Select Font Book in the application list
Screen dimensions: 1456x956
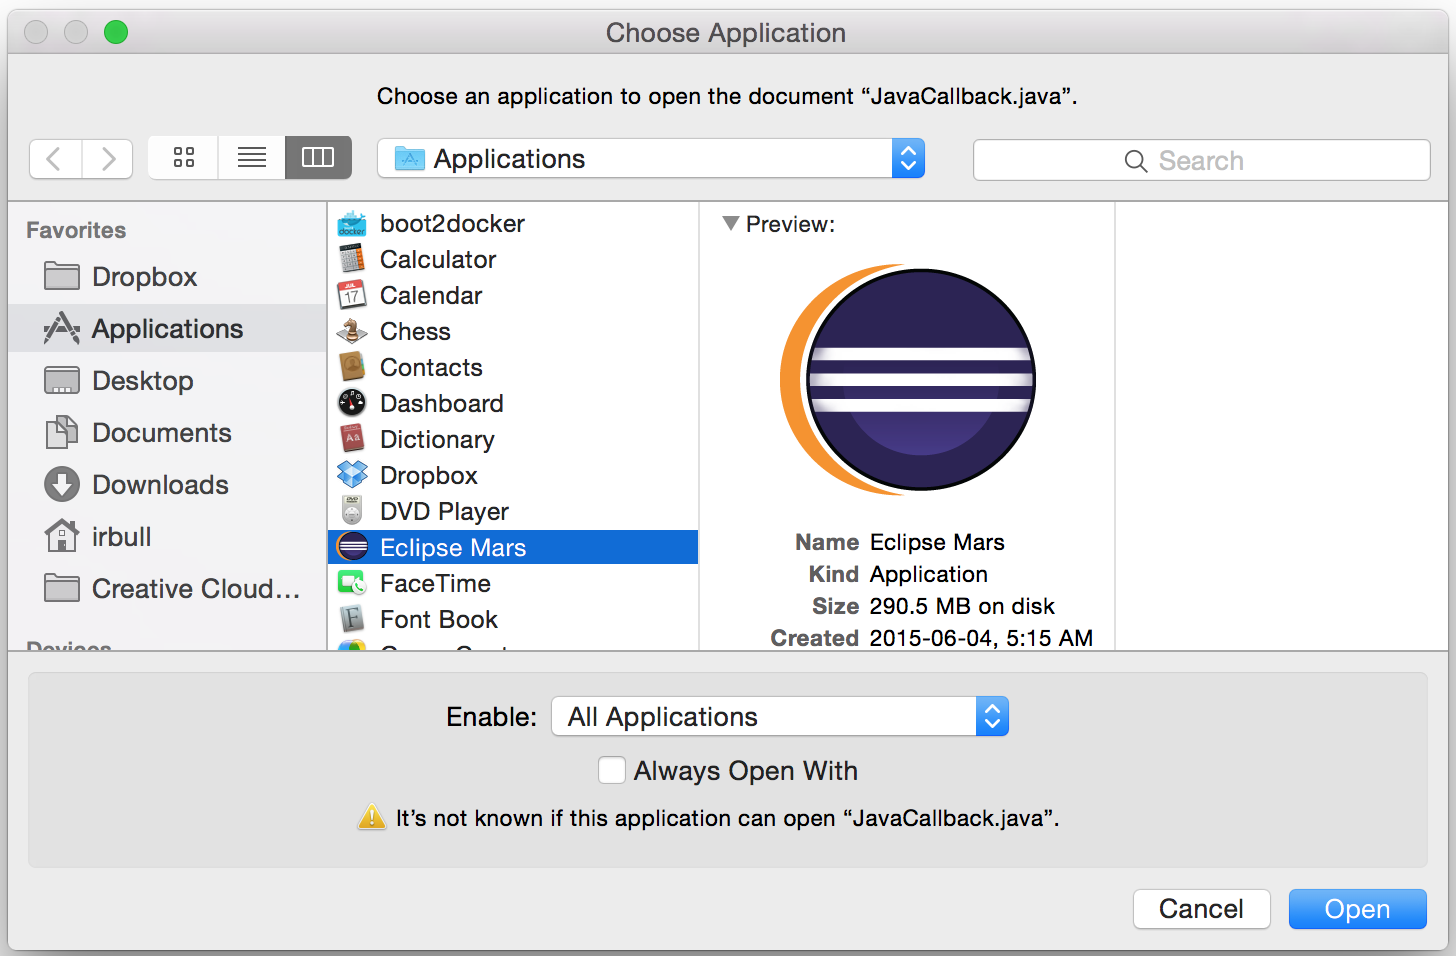click(x=438, y=619)
